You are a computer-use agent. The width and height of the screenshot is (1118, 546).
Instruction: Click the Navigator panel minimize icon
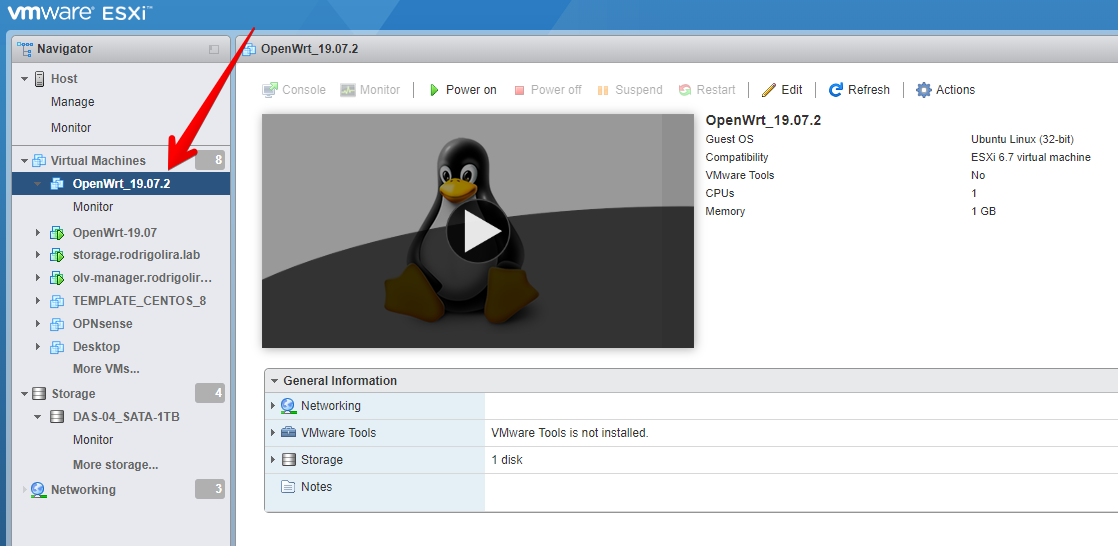213,49
